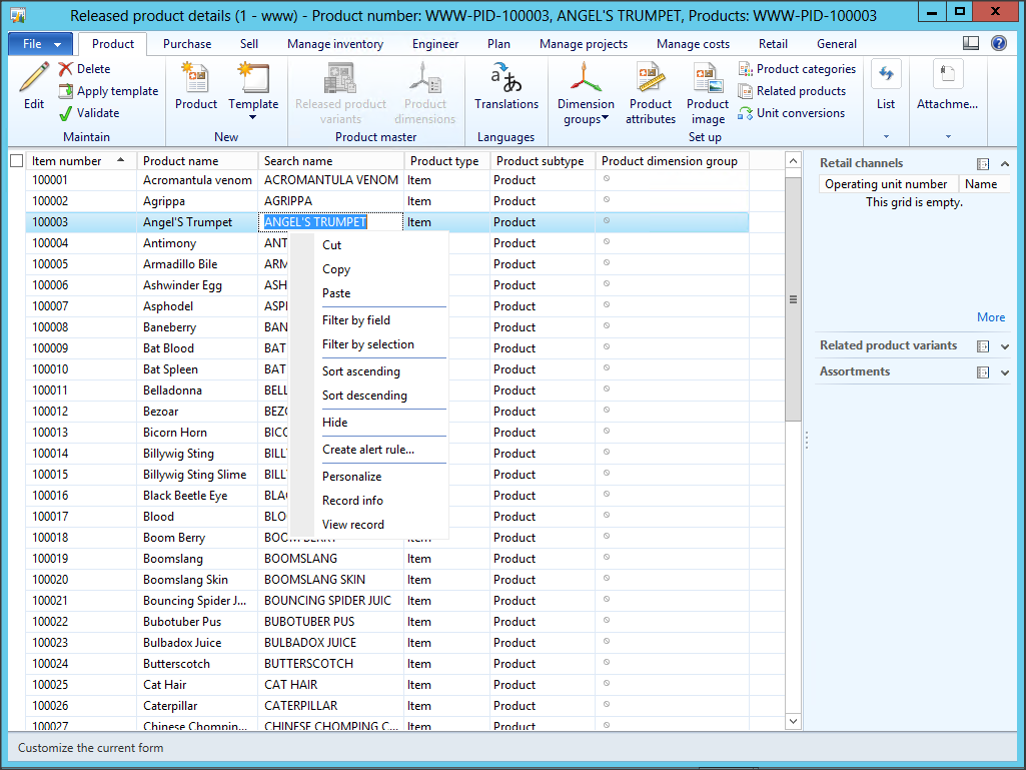Open the Template dropdown in New group
The height and width of the screenshot is (770, 1026).
point(253,116)
